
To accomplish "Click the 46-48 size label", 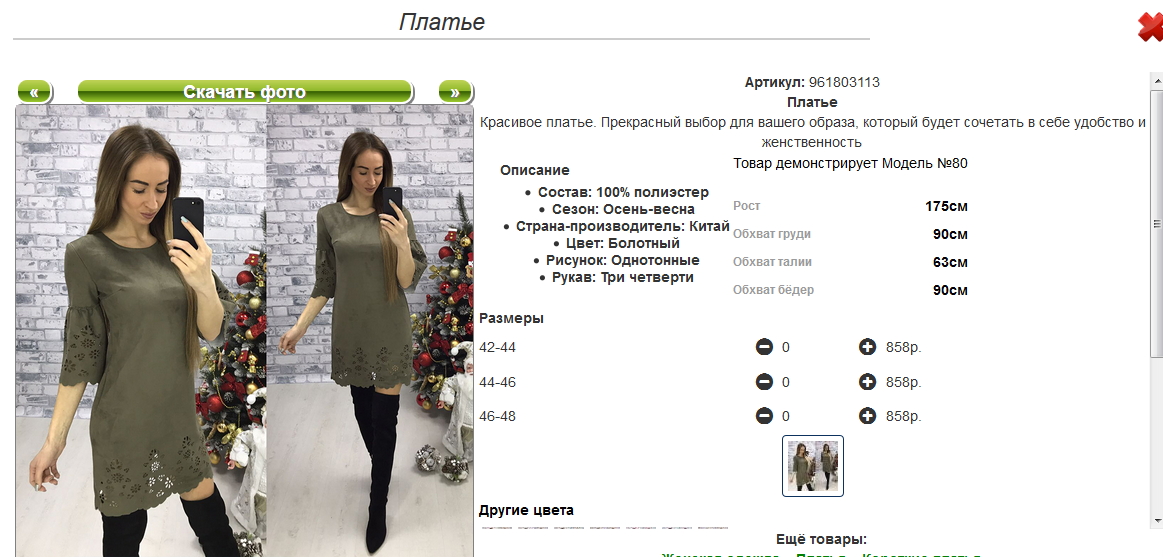I will pos(498,416).
